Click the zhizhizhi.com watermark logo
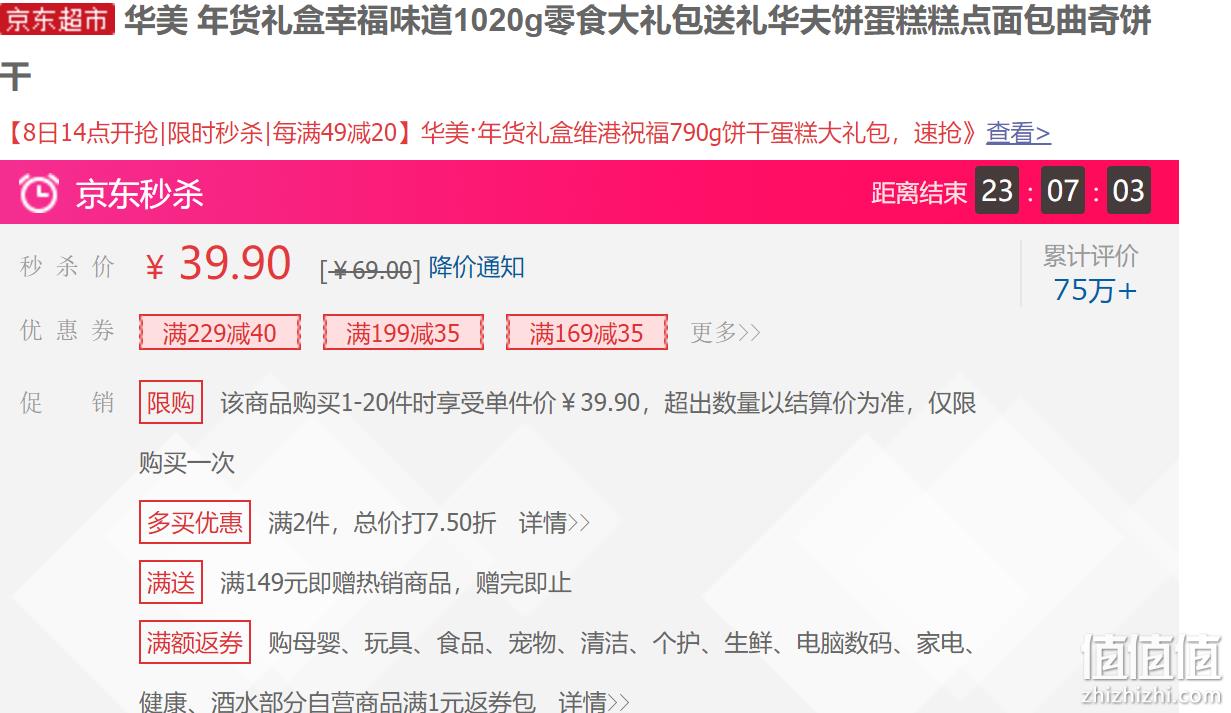 tap(1152, 669)
